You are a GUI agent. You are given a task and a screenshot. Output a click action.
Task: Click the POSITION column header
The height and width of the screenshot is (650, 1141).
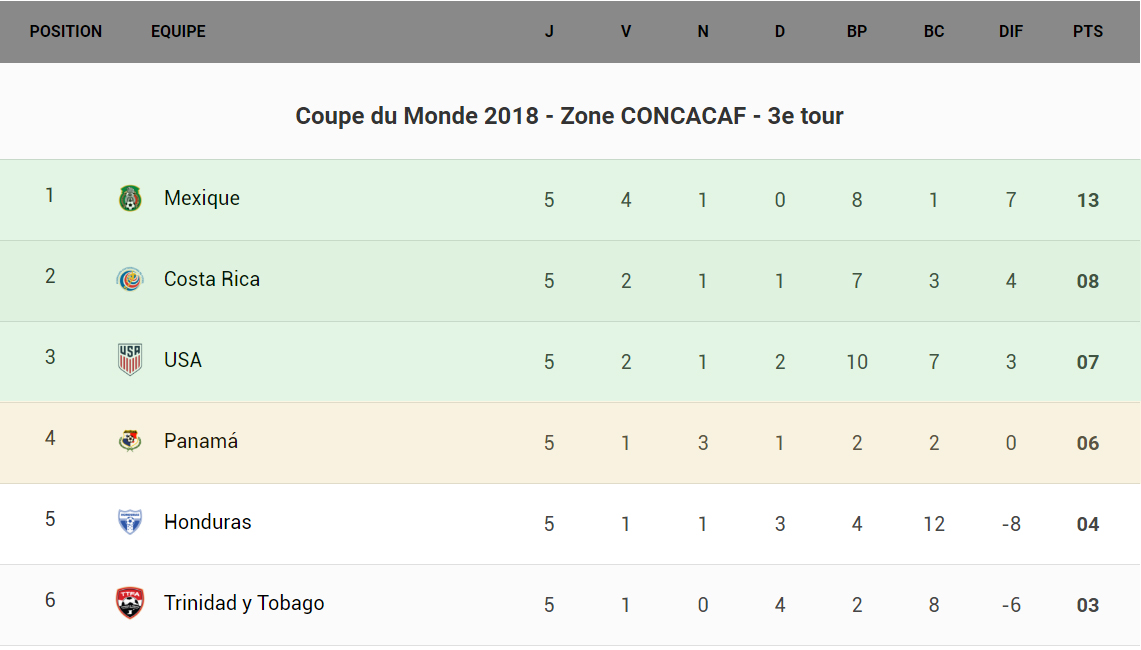66,31
